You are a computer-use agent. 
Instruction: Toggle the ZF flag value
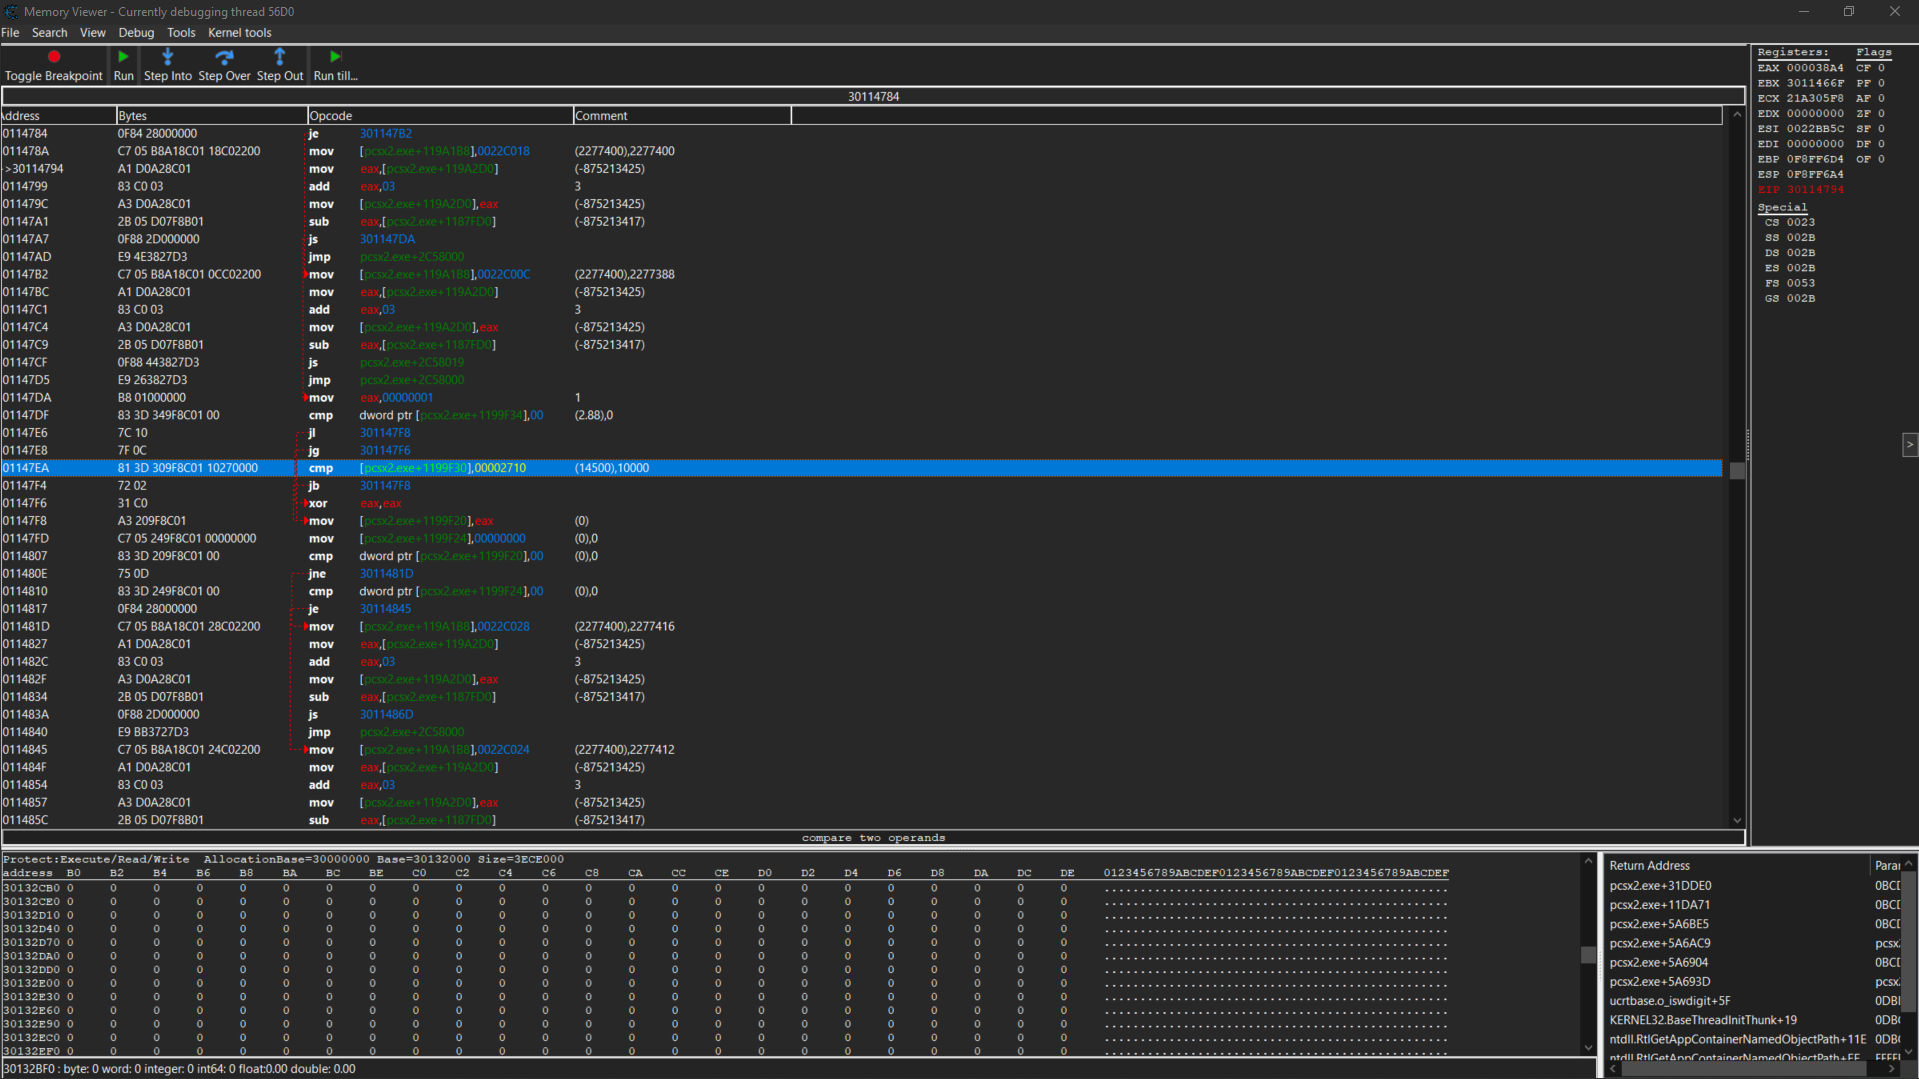point(1880,113)
